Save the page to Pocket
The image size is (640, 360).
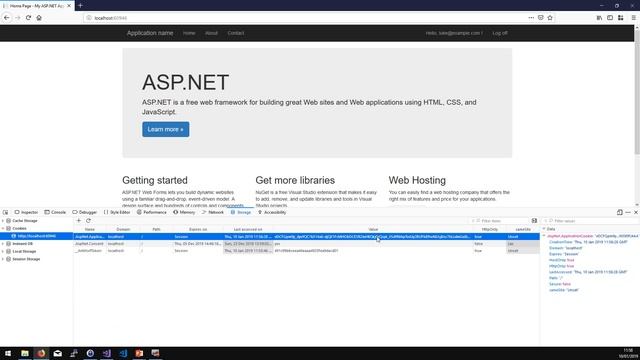540,18
